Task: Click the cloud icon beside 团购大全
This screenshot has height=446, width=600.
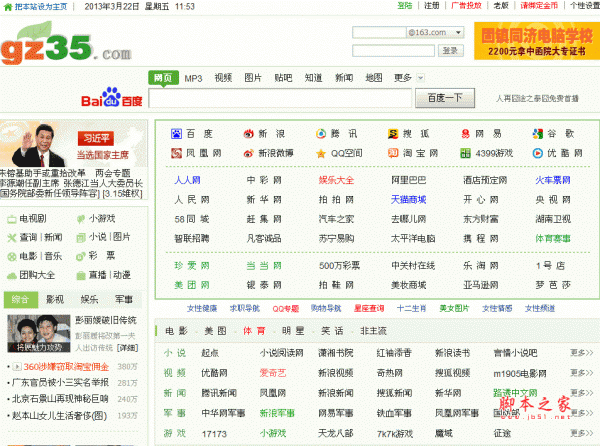Action: (11, 275)
